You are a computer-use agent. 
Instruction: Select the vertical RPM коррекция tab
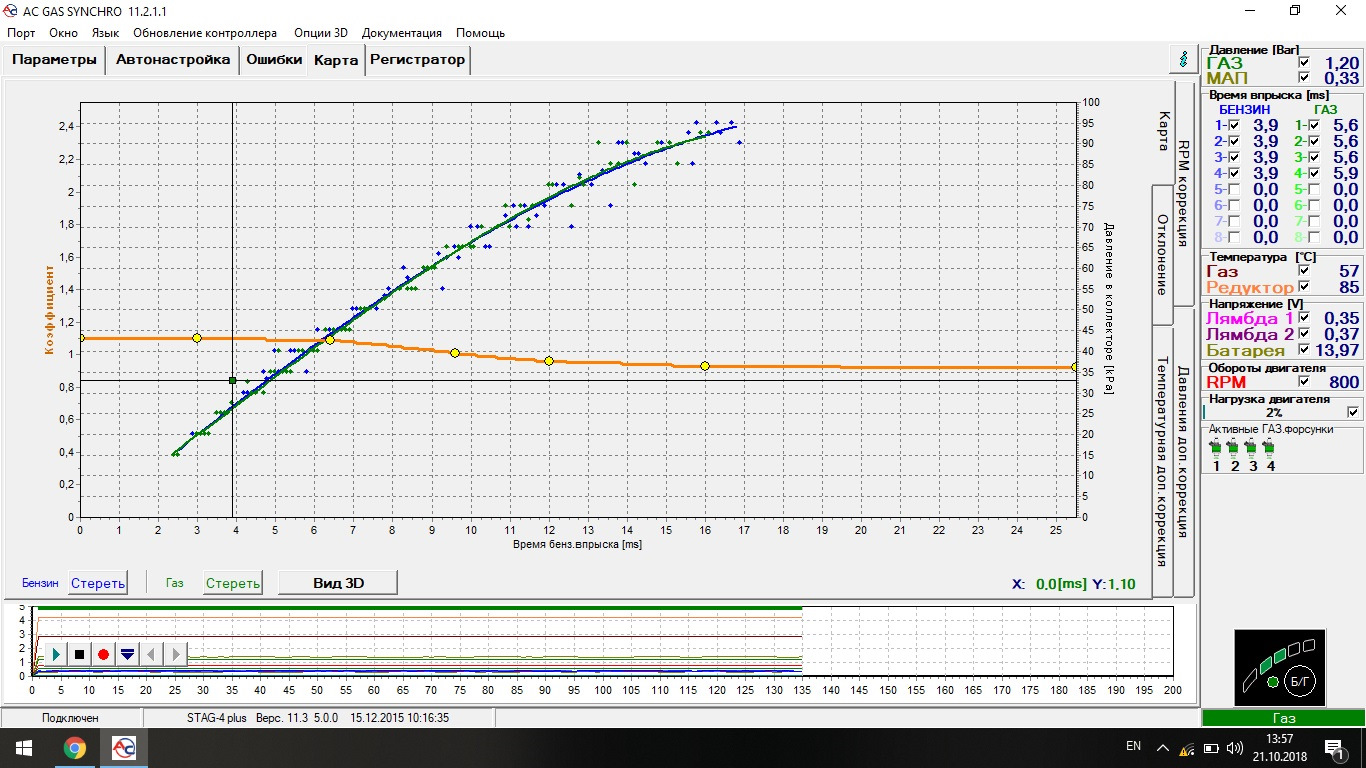[x=1183, y=193]
